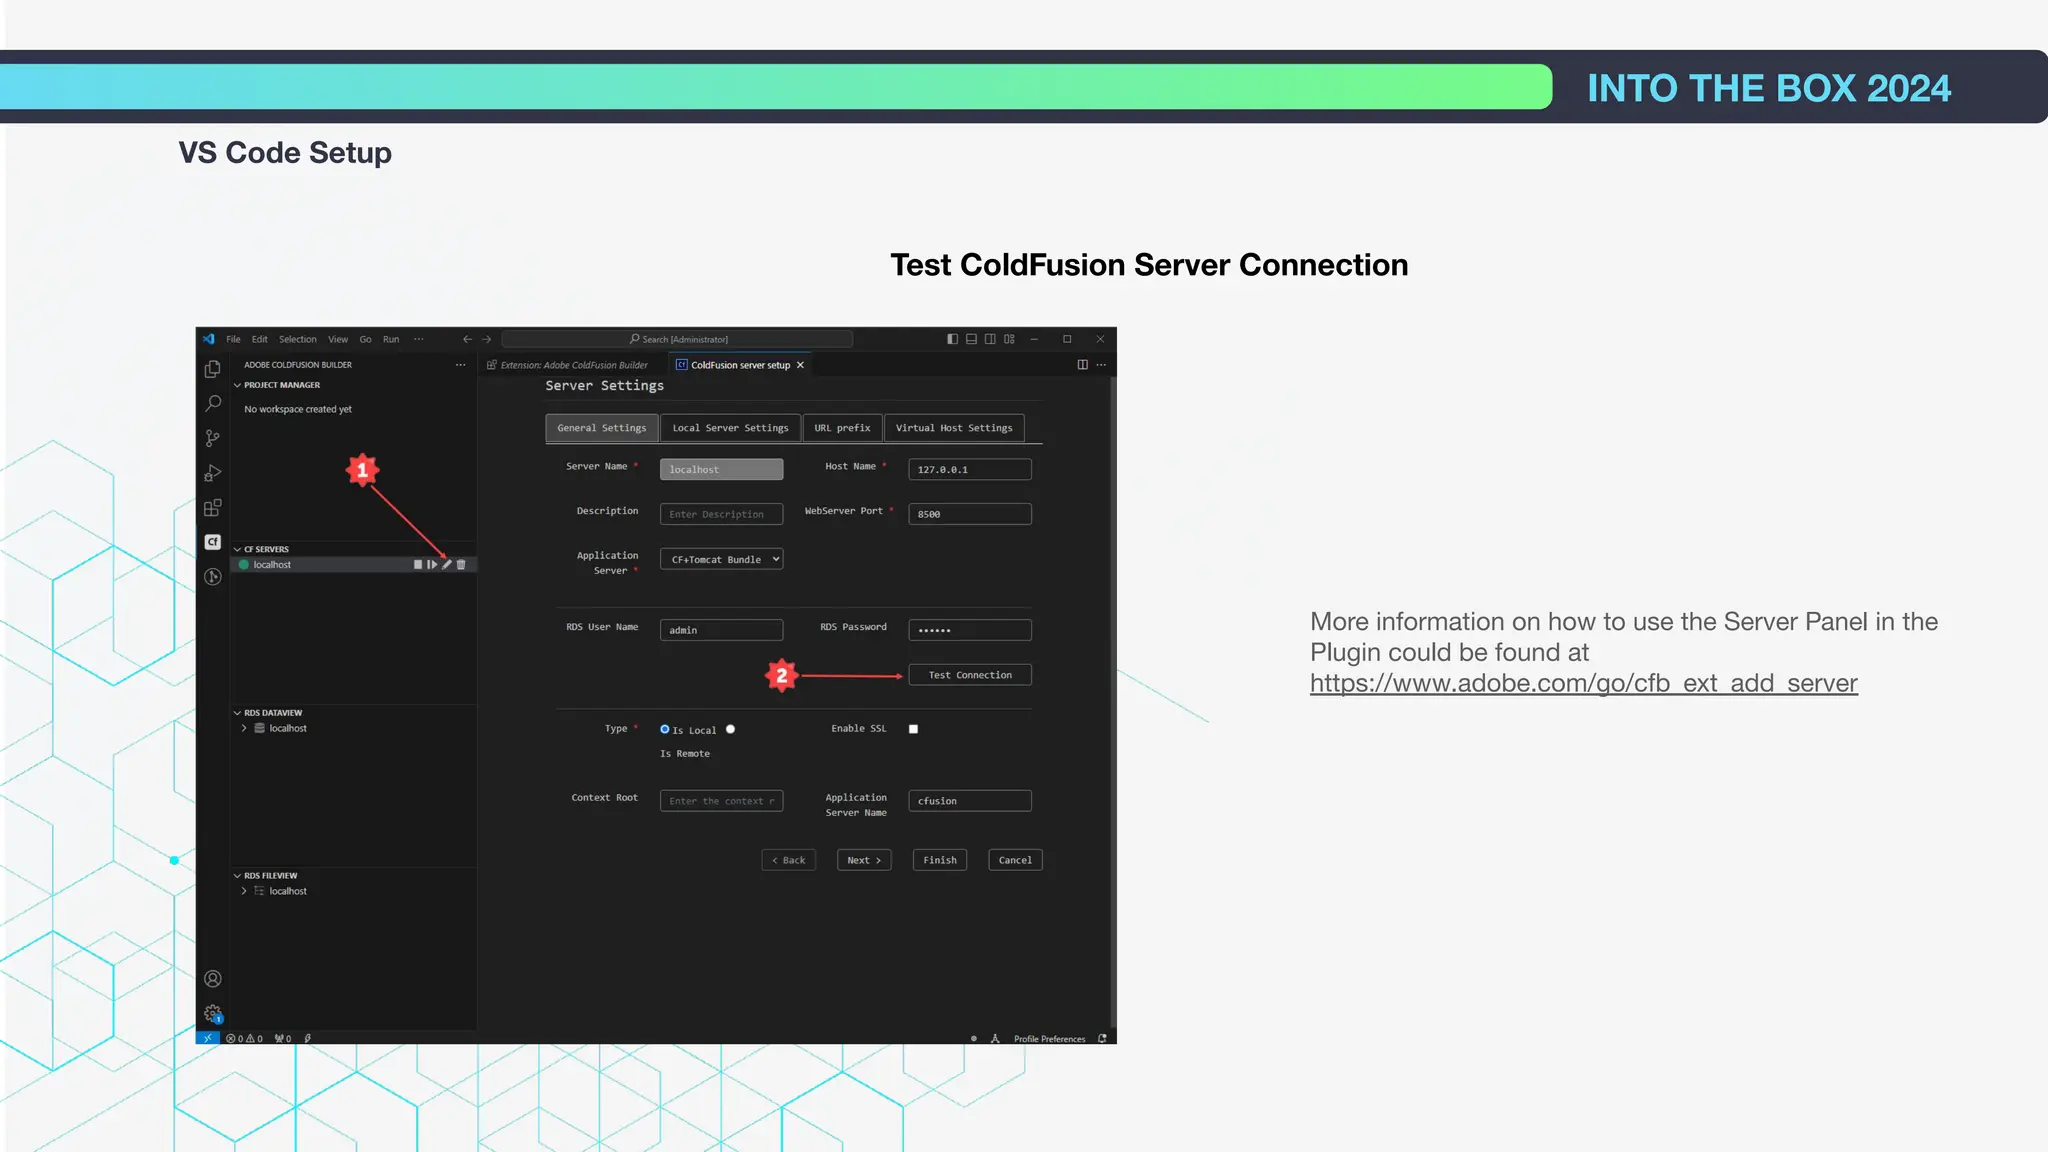
Task: Click Profile Preferences in the status bar
Action: tap(1049, 1039)
